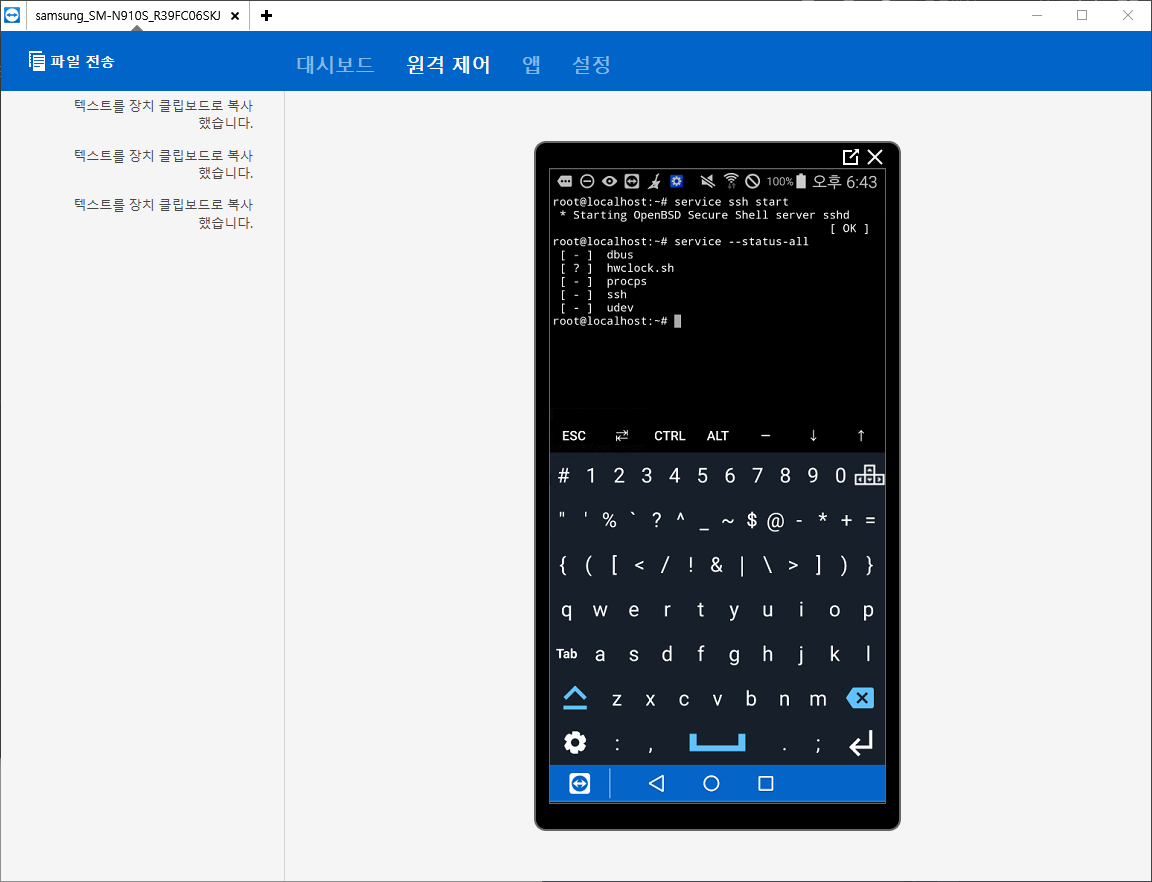Image resolution: width=1152 pixels, height=882 pixels.
Task: Tap the dash key in extra keys row
Action: coord(766,436)
